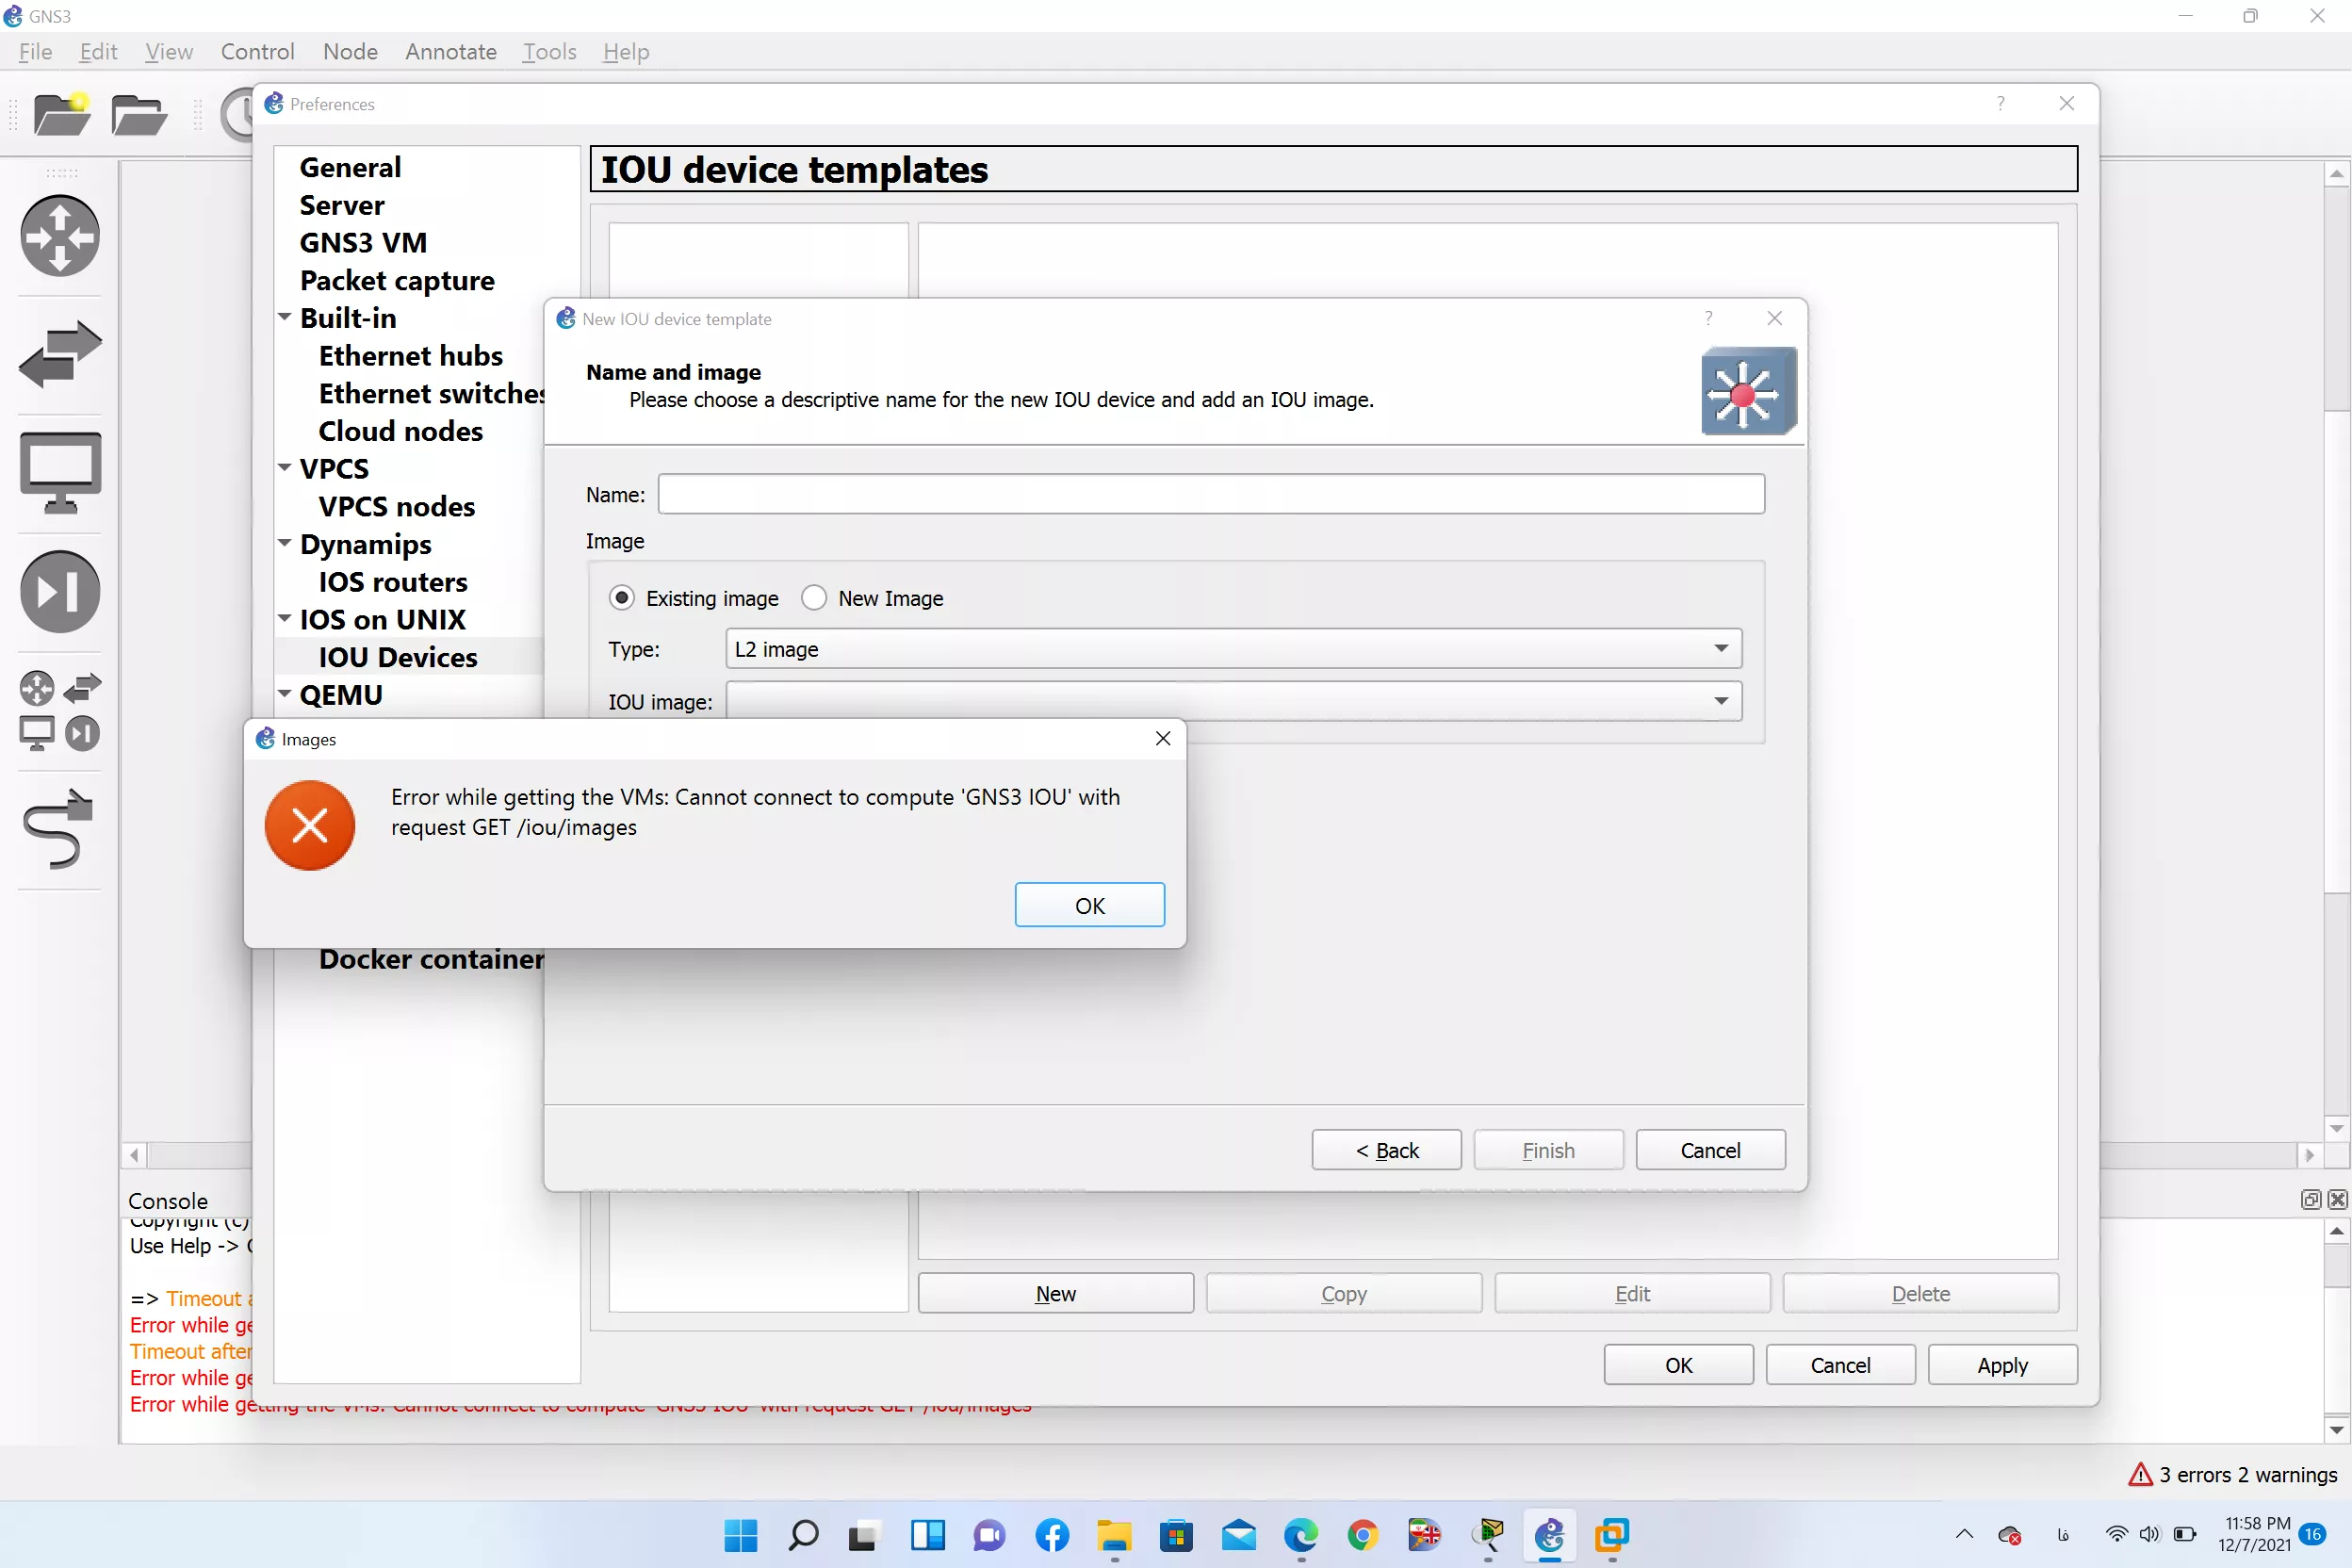Open the IOU image dropdown

[x=1233, y=701]
